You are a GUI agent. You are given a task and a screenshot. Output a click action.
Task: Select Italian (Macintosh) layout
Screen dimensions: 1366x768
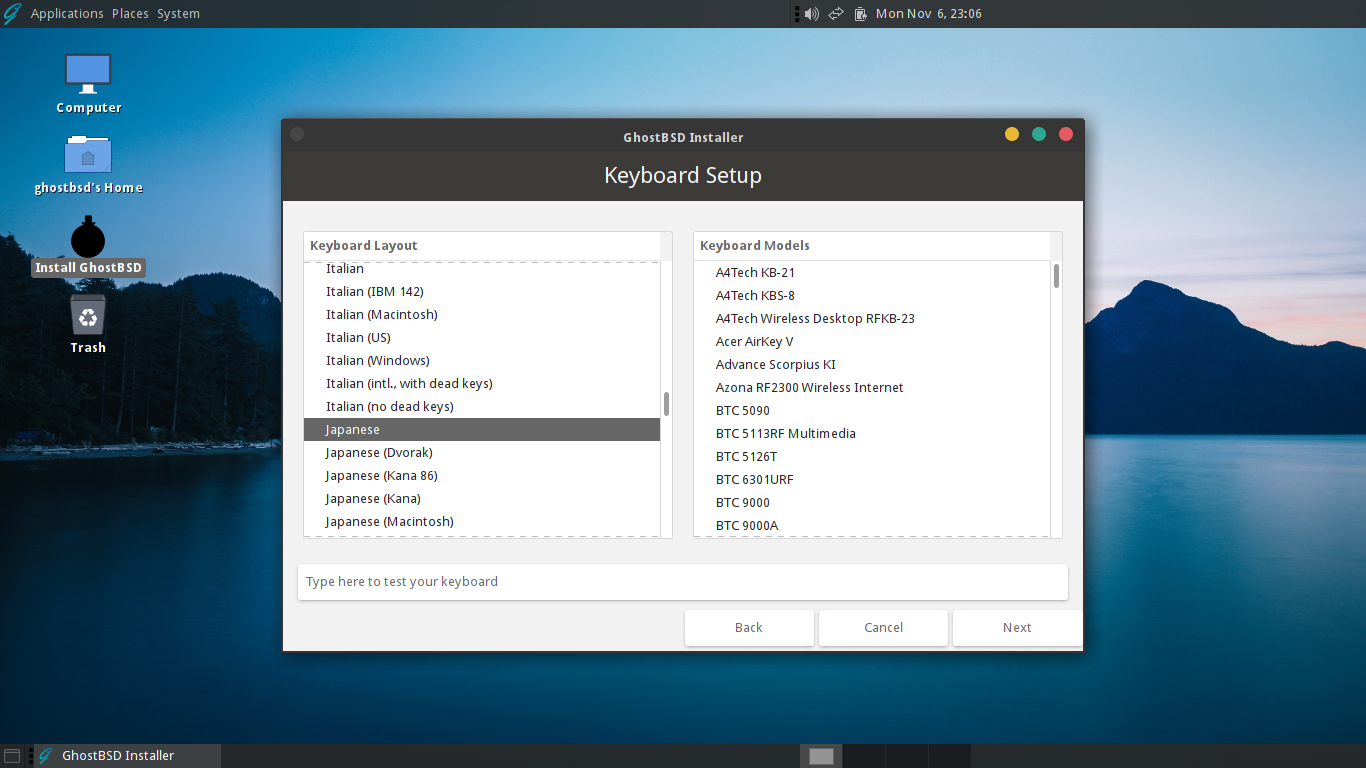click(x=482, y=315)
